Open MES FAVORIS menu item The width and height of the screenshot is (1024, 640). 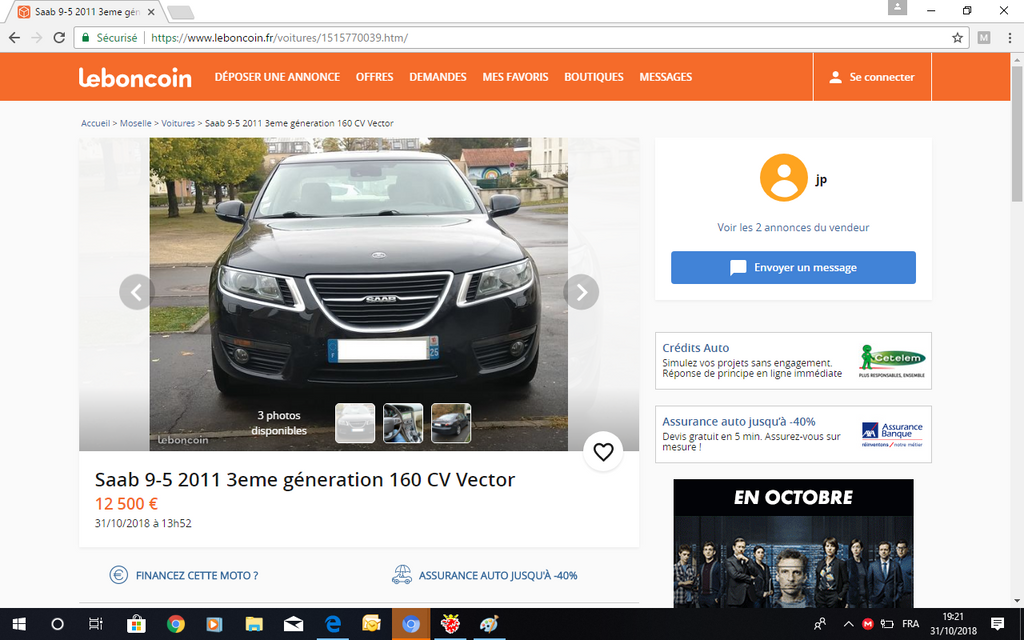(x=515, y=77)
